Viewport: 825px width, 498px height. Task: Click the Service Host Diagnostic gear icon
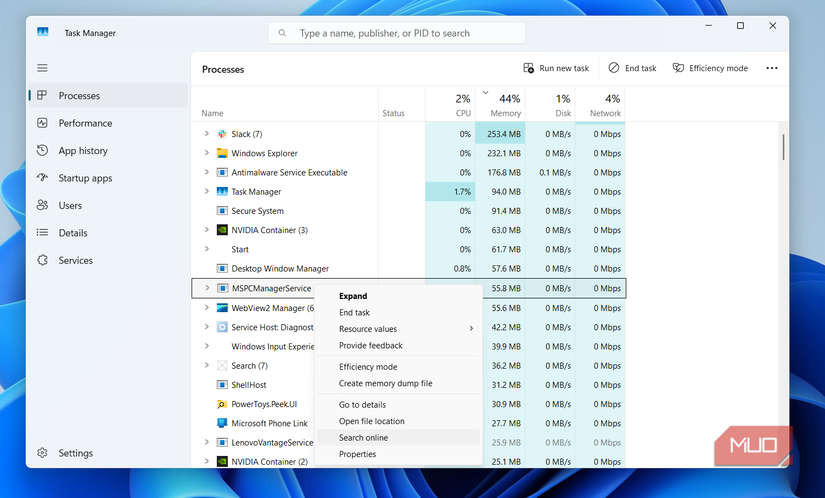[x=222, y=327]
